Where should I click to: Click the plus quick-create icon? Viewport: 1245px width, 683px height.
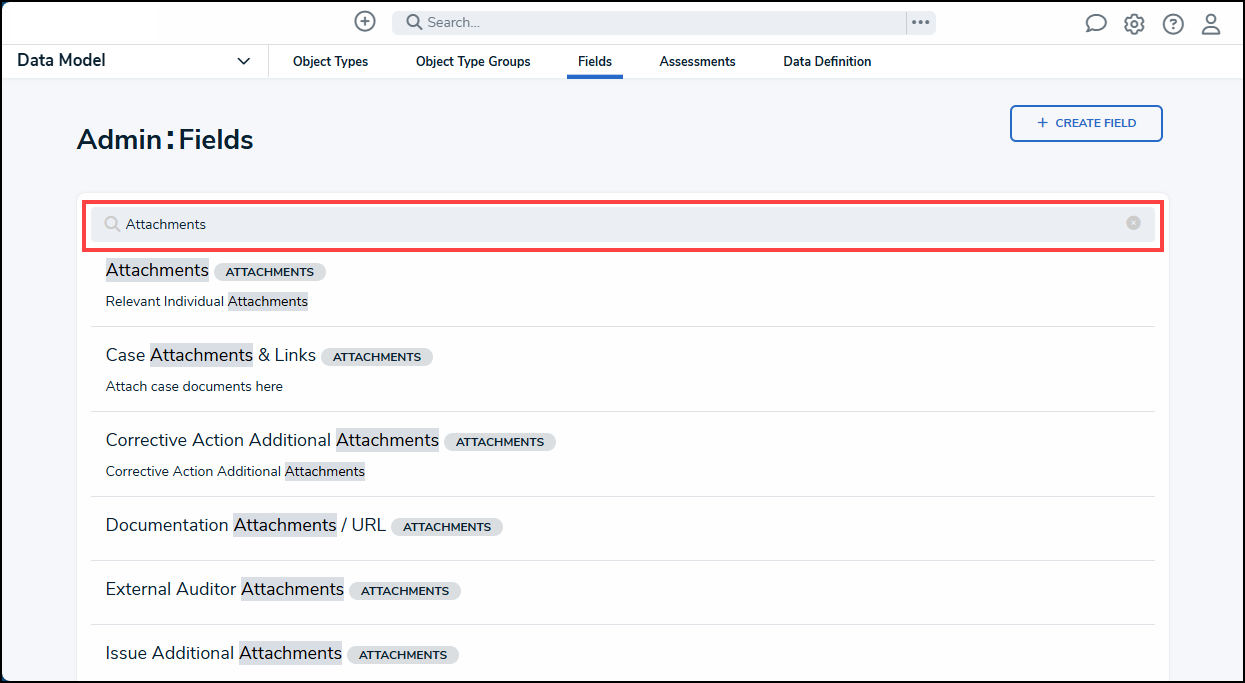pos(365,22)
